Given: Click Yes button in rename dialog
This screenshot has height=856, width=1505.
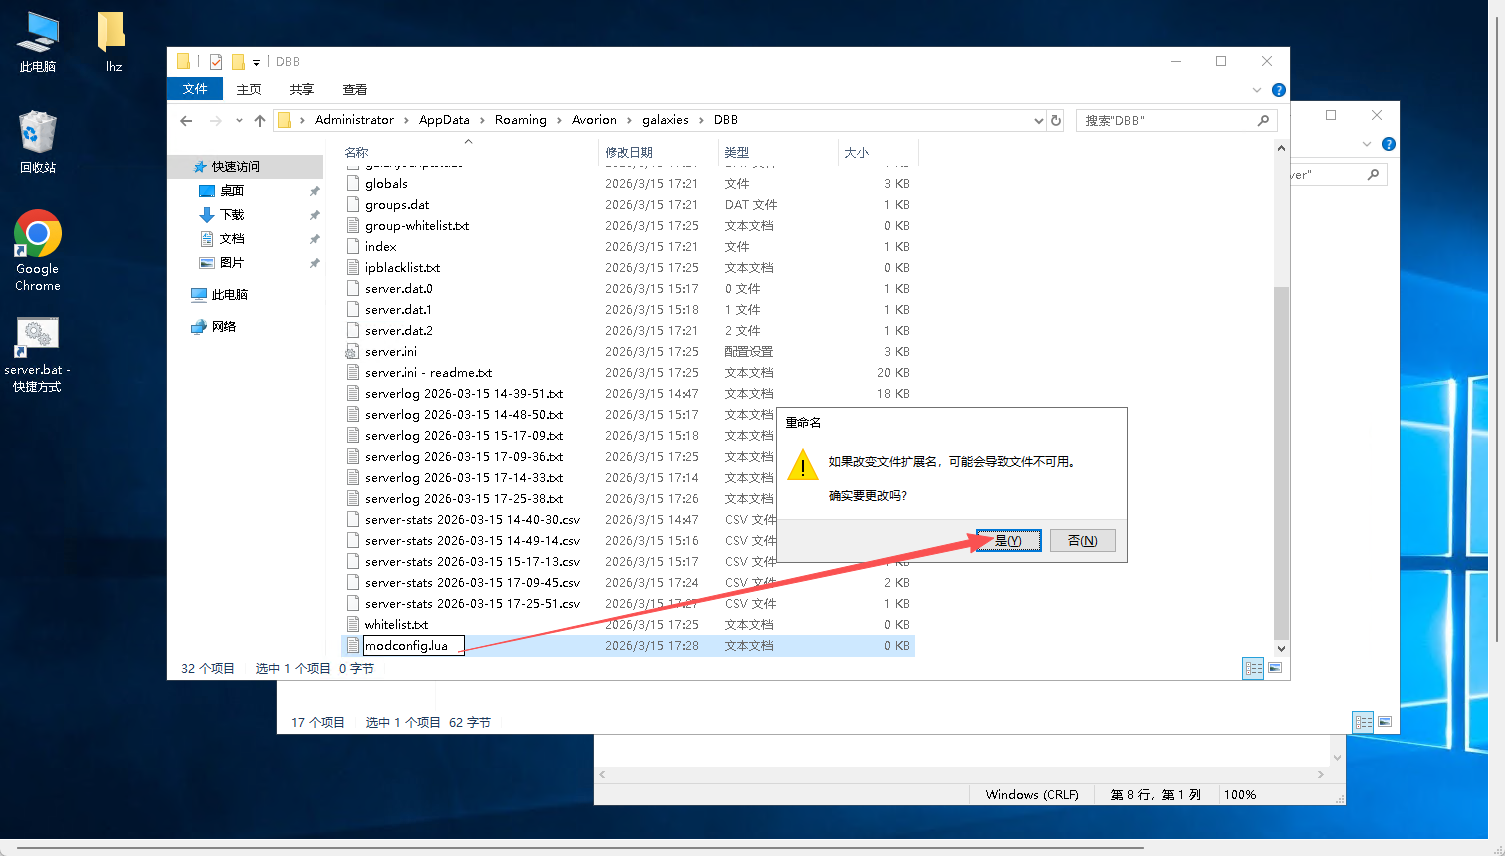Looking at the screenshot, I should pos(1008,541).
